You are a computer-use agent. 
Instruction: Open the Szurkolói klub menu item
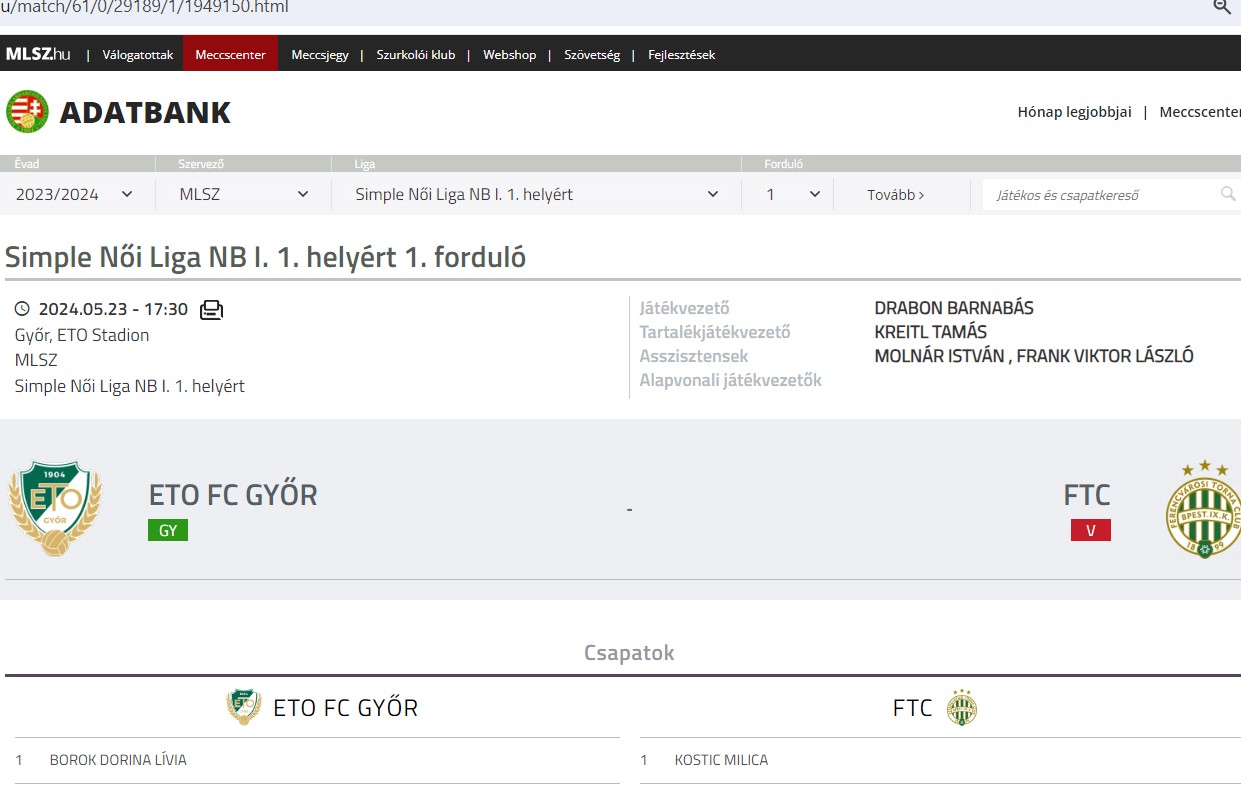(x=416, y=55)
